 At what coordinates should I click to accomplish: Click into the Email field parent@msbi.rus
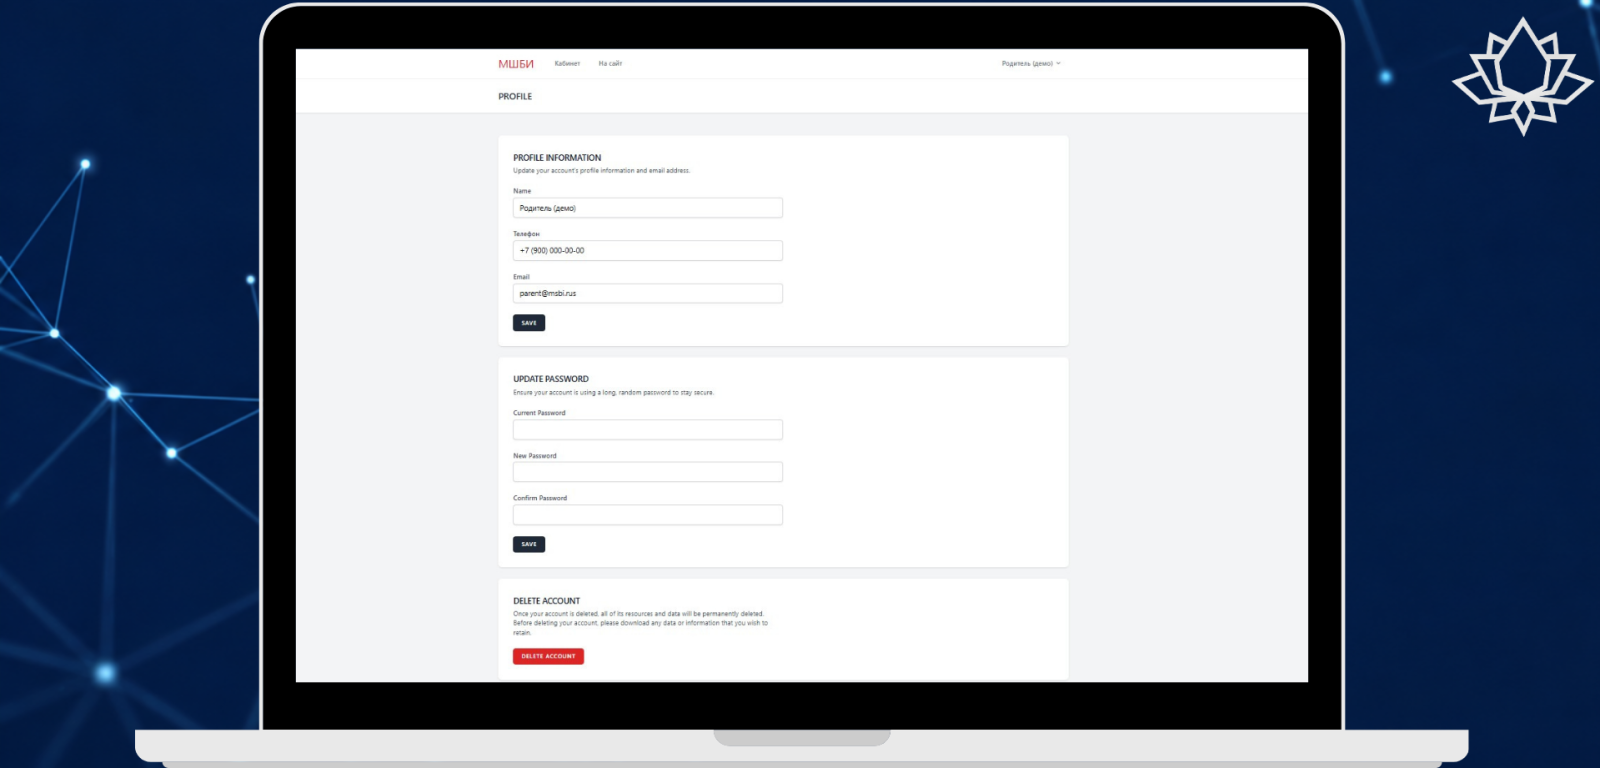click(x=648, y=294)
